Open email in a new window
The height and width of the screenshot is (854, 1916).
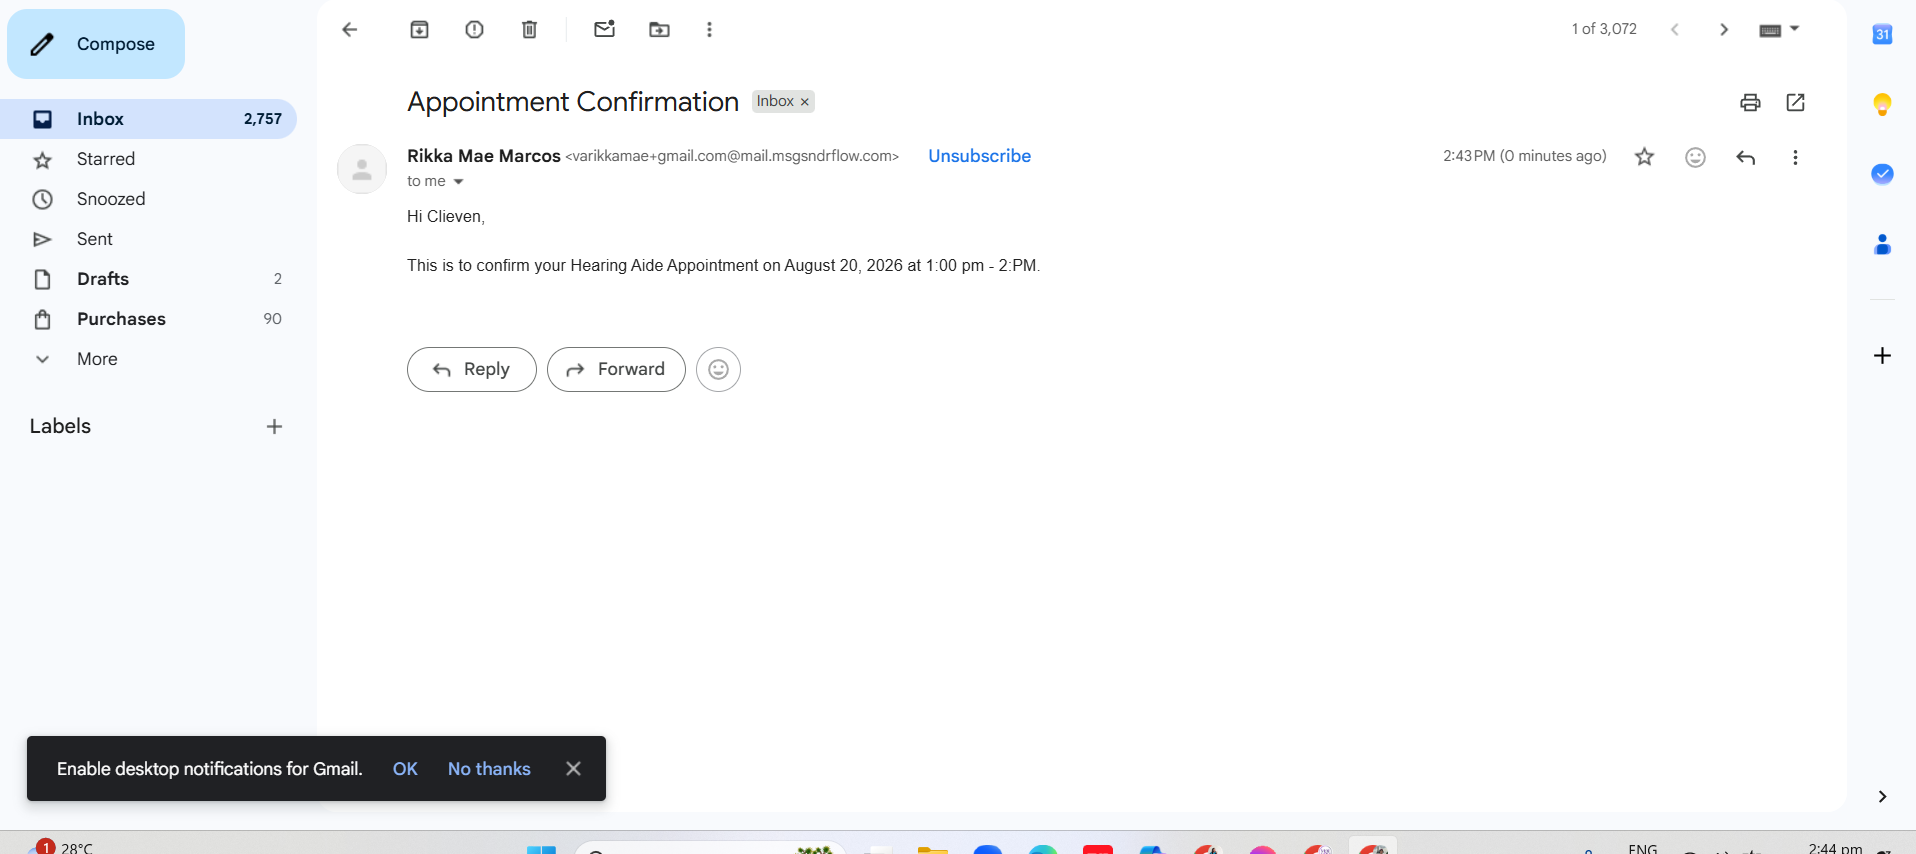pyautogui.click(x=1796, y=102)
